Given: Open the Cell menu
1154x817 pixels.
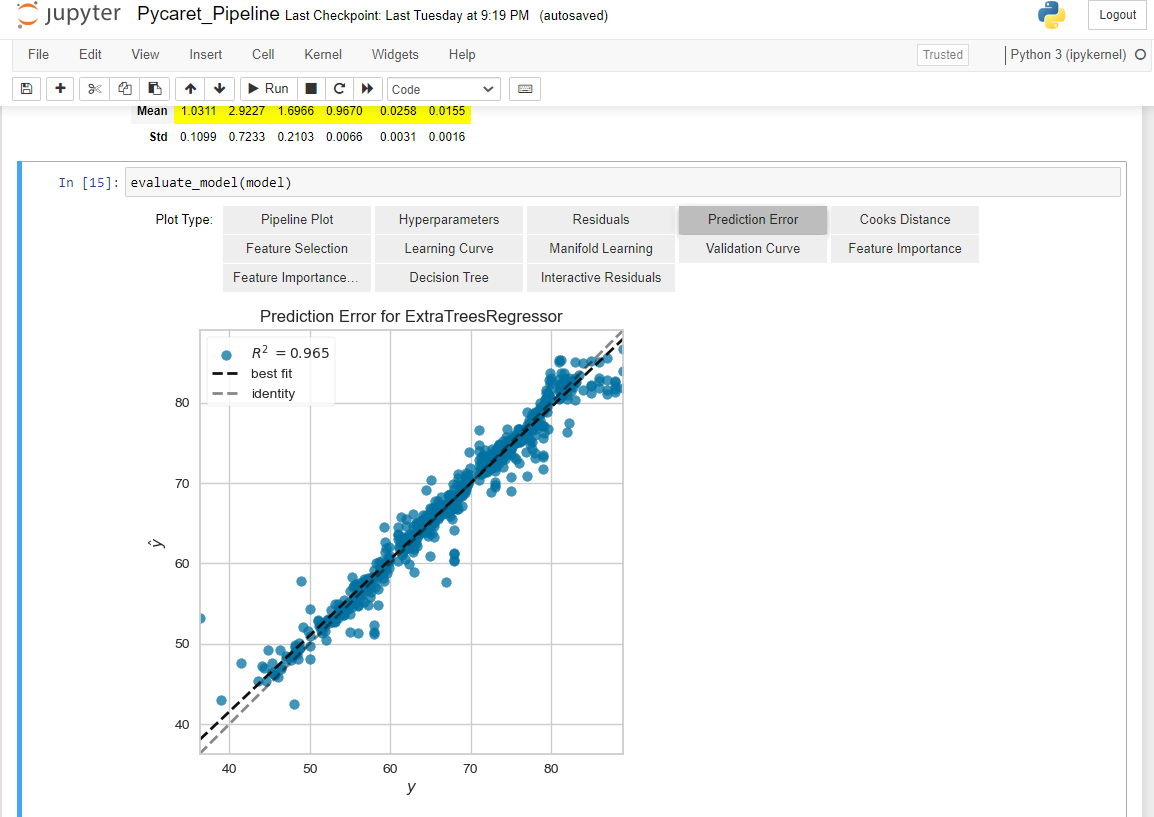Looking at the screenshot, I should tap(263, 55).
